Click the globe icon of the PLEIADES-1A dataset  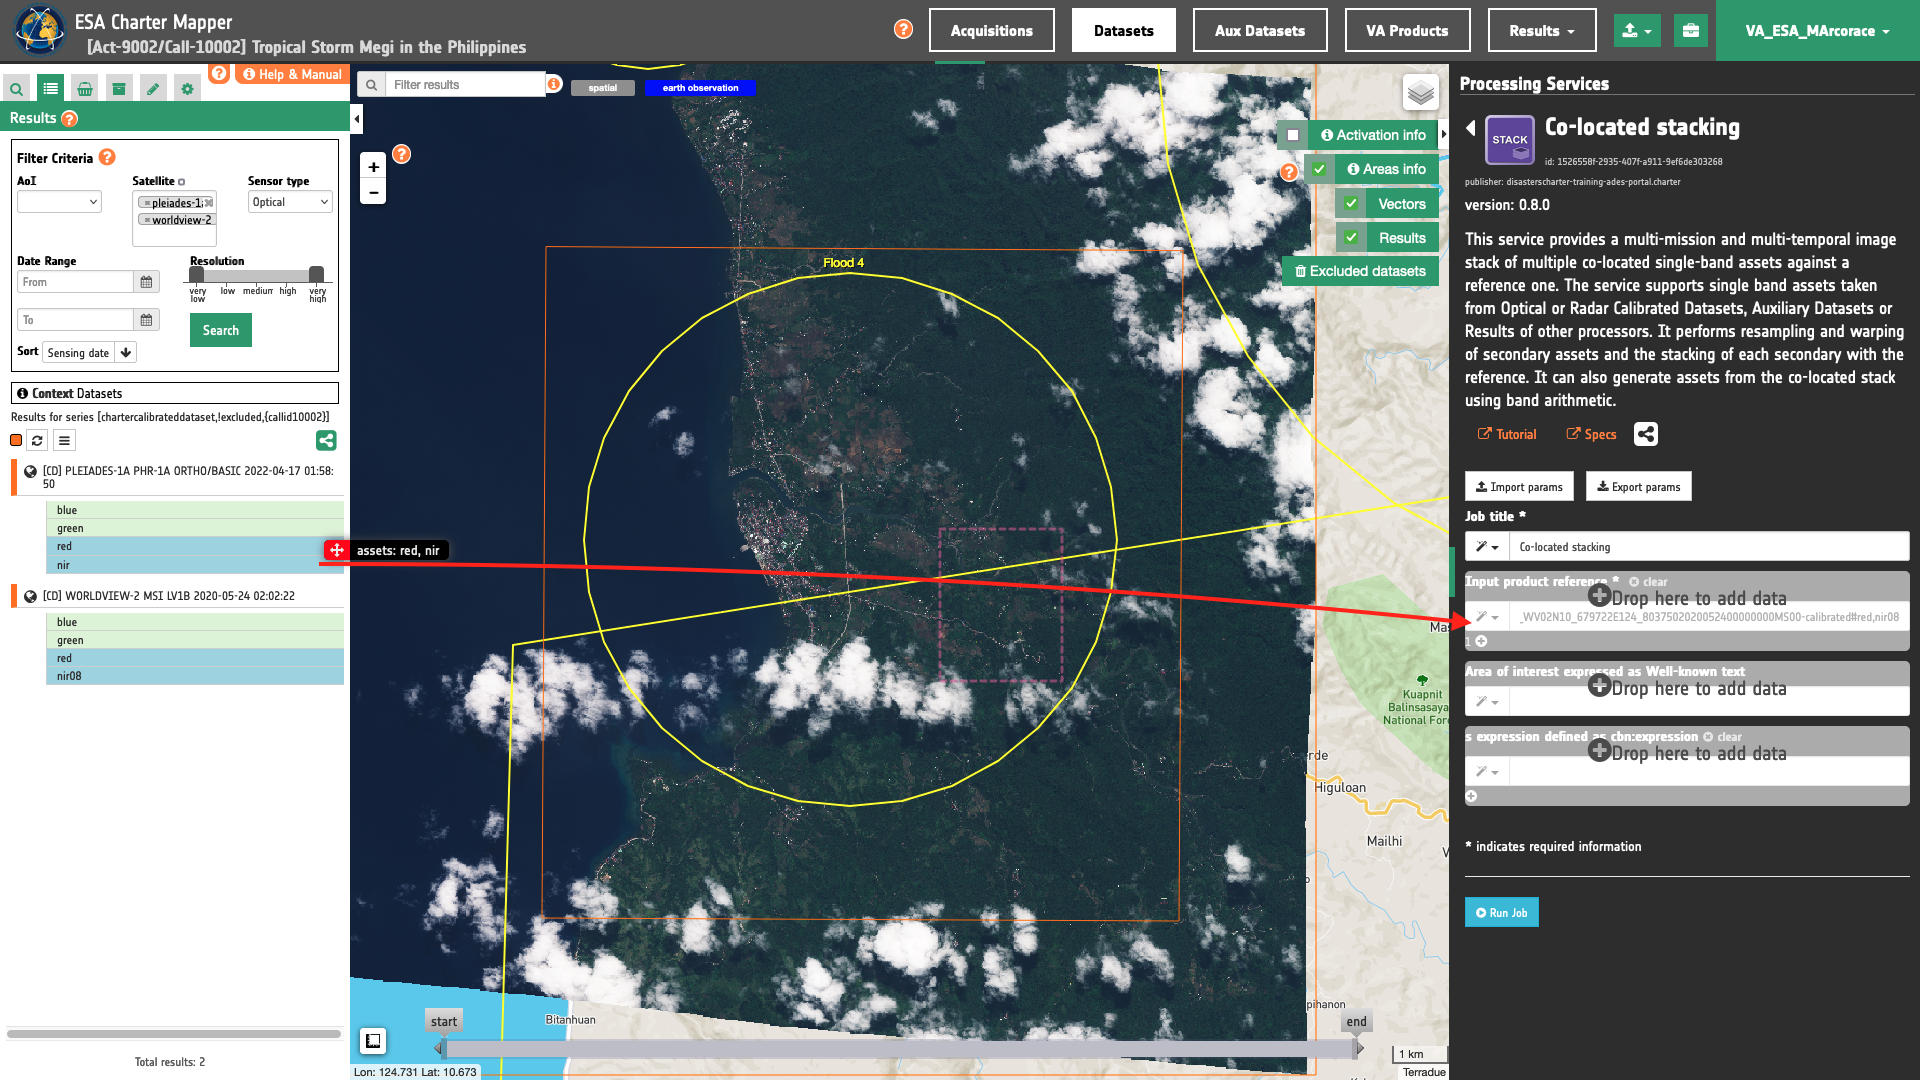(30, 472)
